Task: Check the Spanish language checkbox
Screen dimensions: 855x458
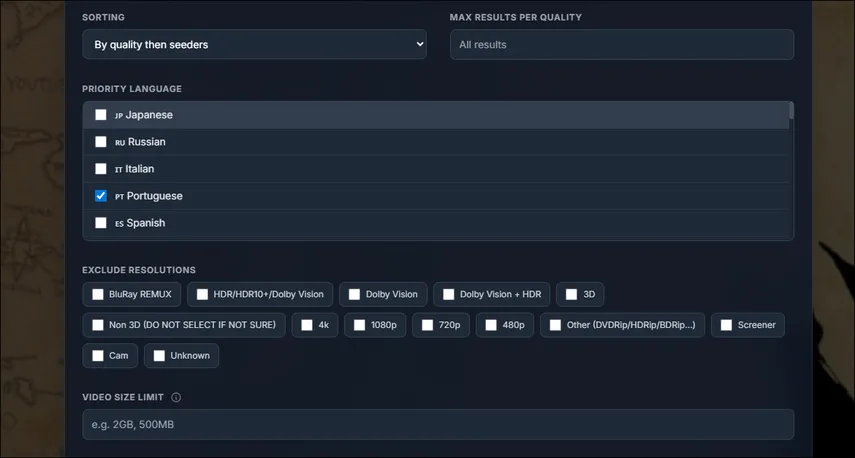Action: tap(101, 222)
